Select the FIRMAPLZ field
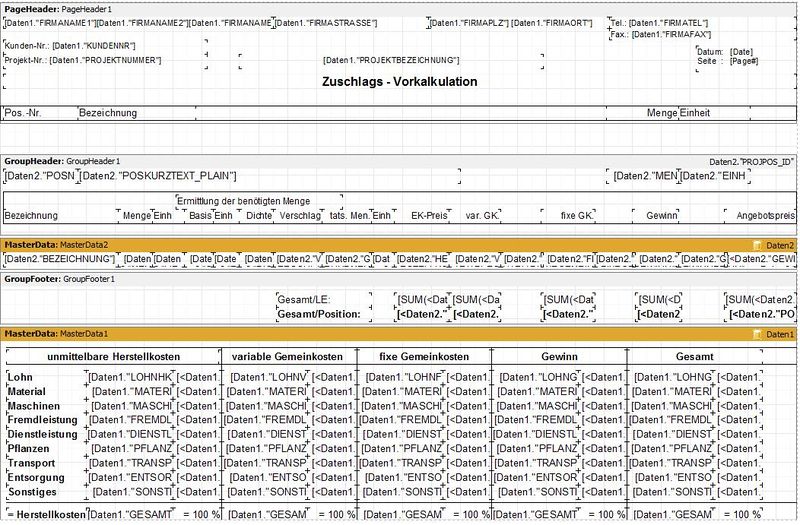Image resolution: width=800 pixels, height=525 pixels. (469, 23)
